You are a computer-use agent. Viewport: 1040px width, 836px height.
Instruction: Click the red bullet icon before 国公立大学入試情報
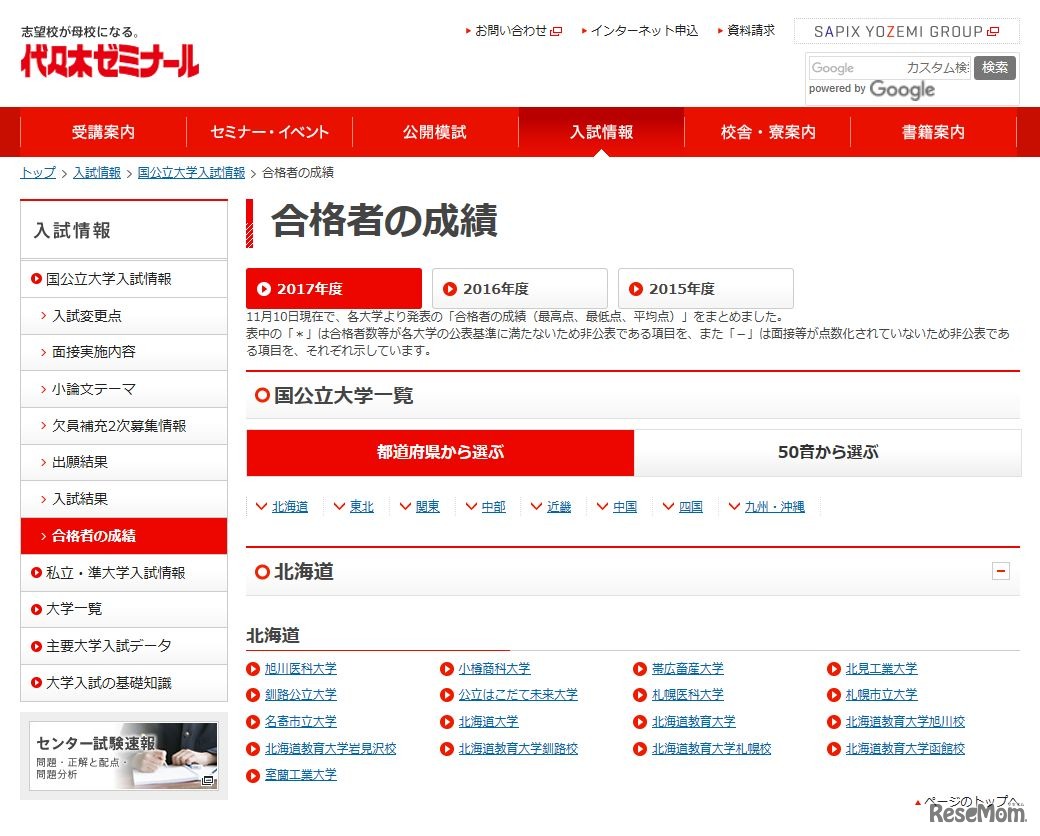(x=37, y=279)
